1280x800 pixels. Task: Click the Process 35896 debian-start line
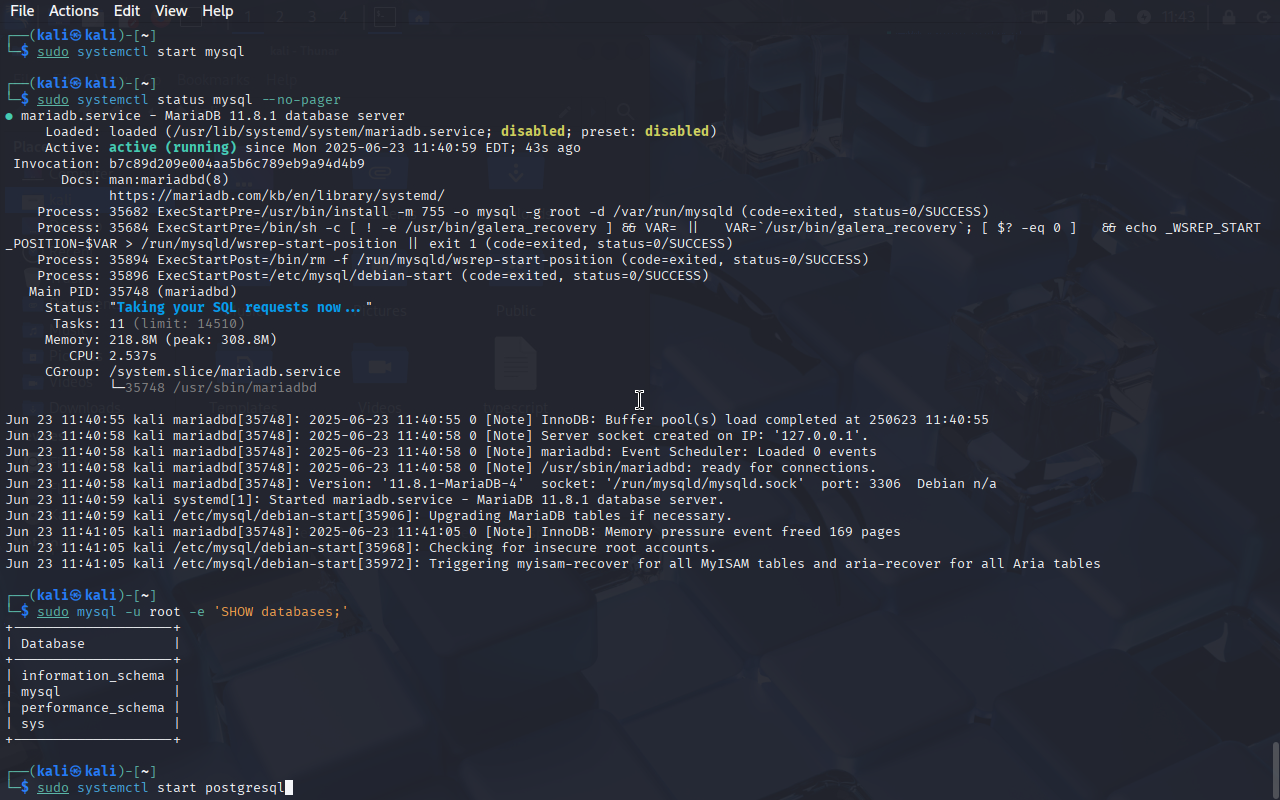click(x=373, y=276)
